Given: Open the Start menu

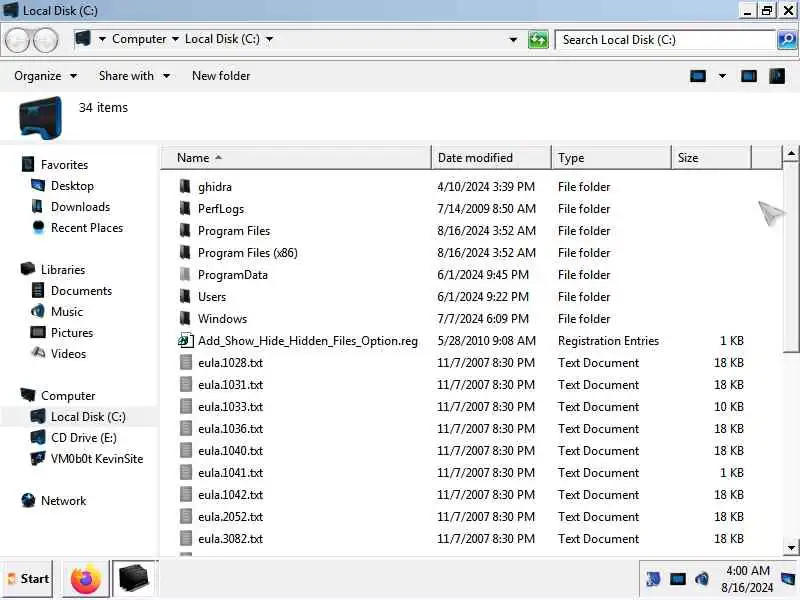Looking at the screenshot, I should click(28, 579).
